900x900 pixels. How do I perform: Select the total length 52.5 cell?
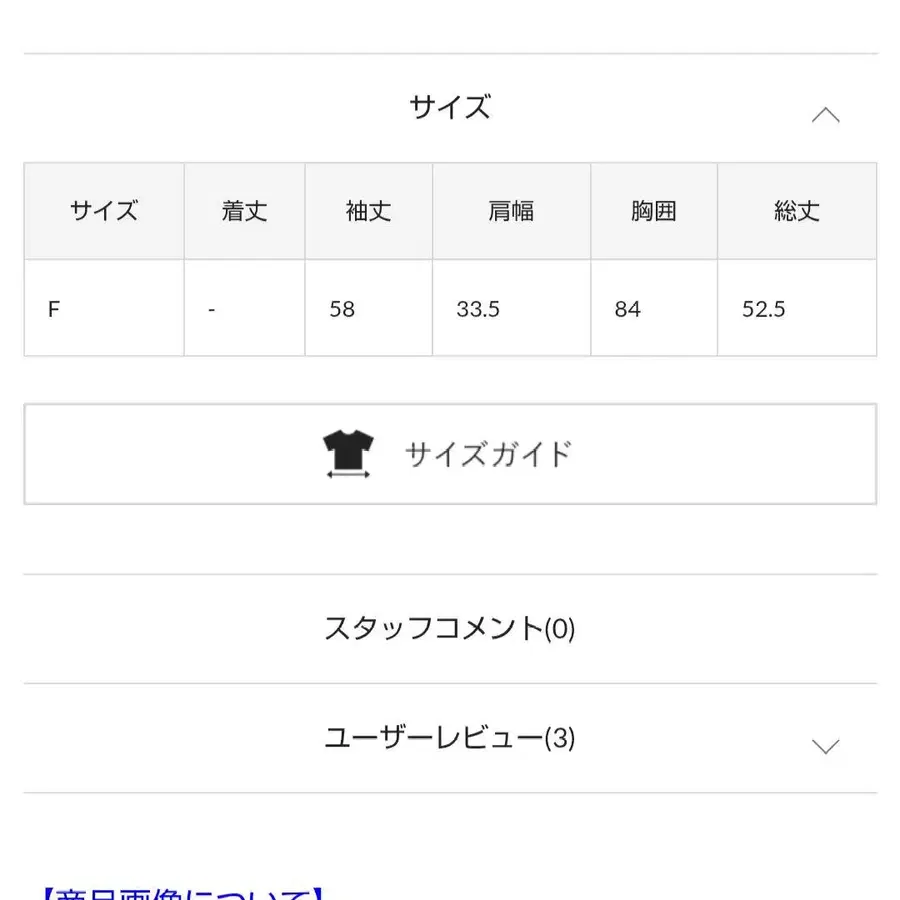(x=764, y=309)
